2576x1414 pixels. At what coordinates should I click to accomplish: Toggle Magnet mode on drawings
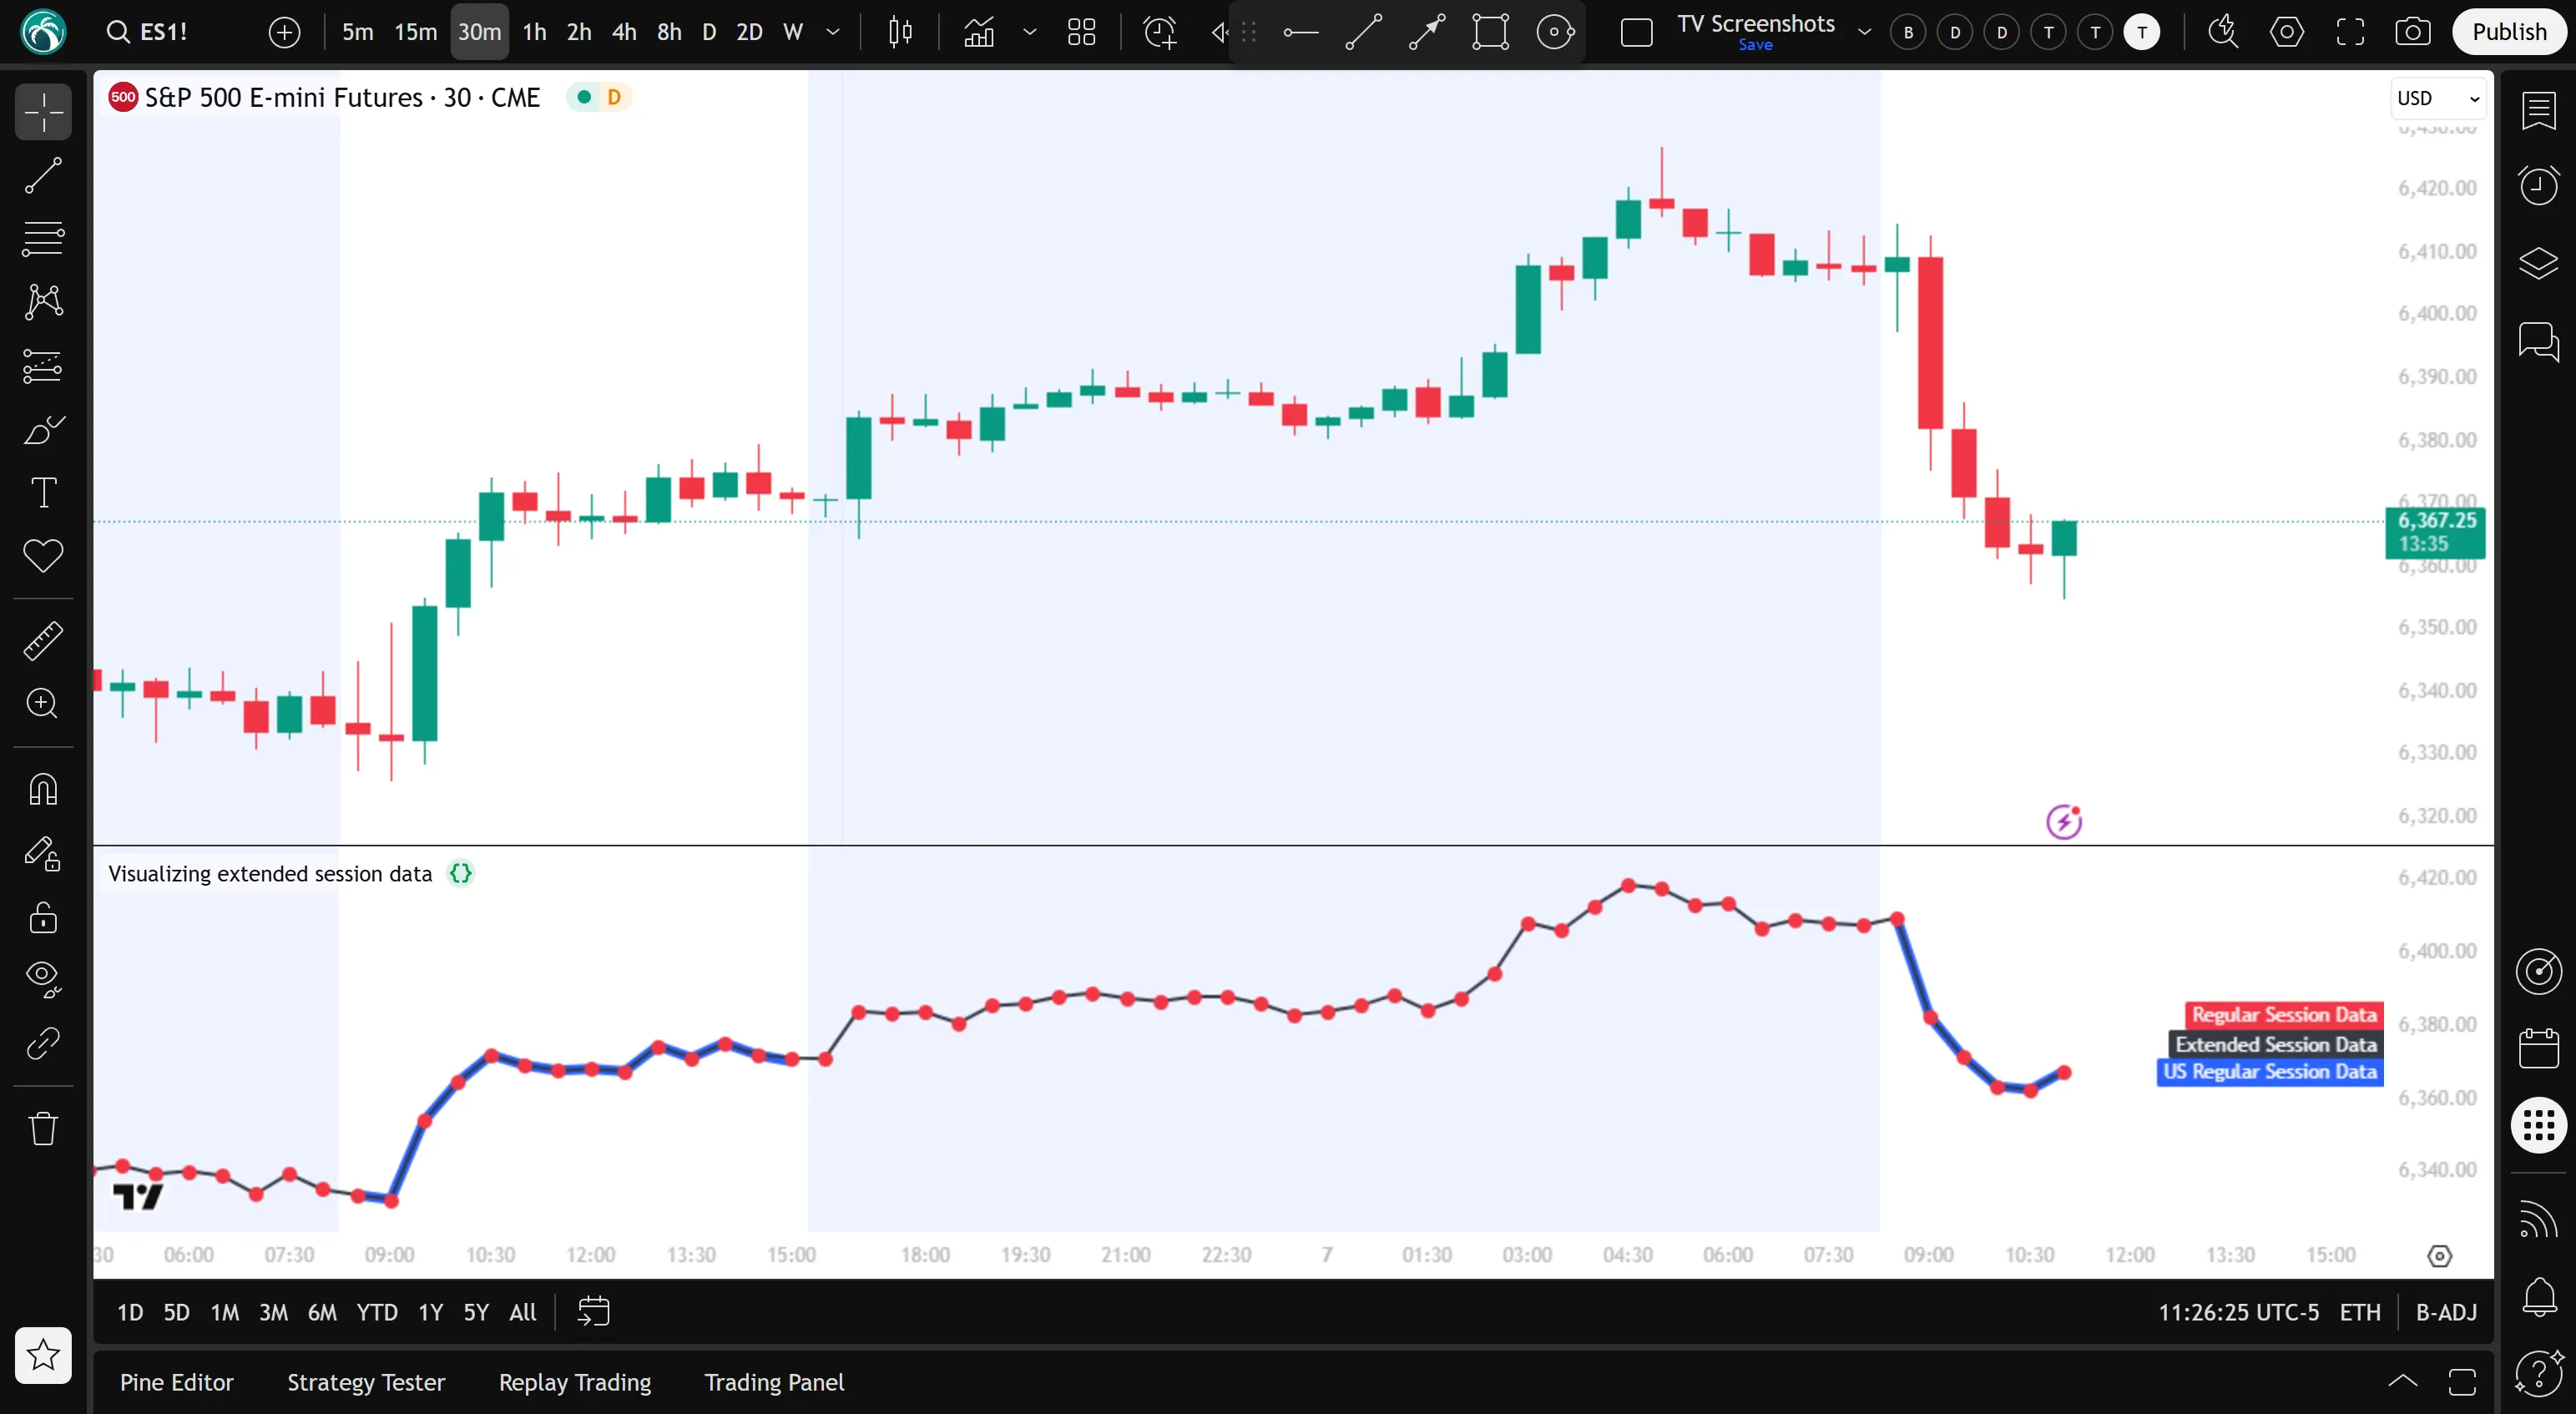(43, 790)
